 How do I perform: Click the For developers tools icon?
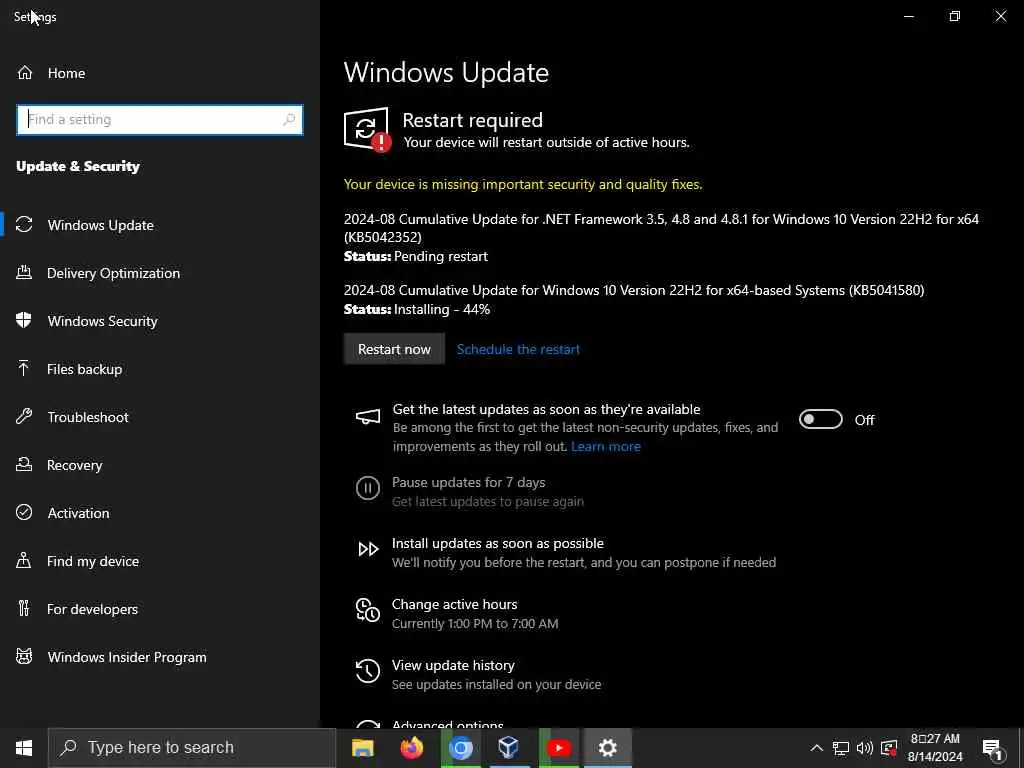tap(24, 608)
